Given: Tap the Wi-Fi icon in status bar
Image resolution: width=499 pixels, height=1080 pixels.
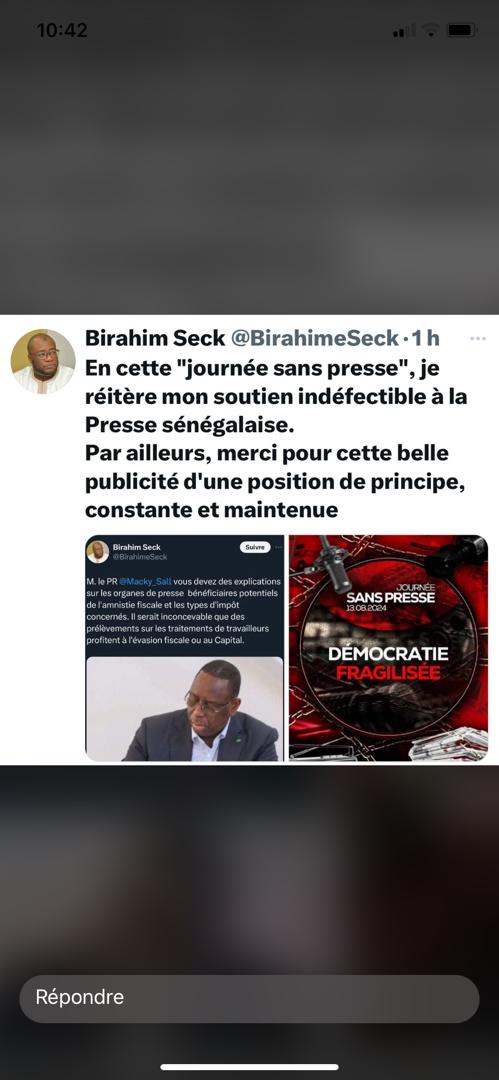Looking at the screenshot, I should pos(431,30).
